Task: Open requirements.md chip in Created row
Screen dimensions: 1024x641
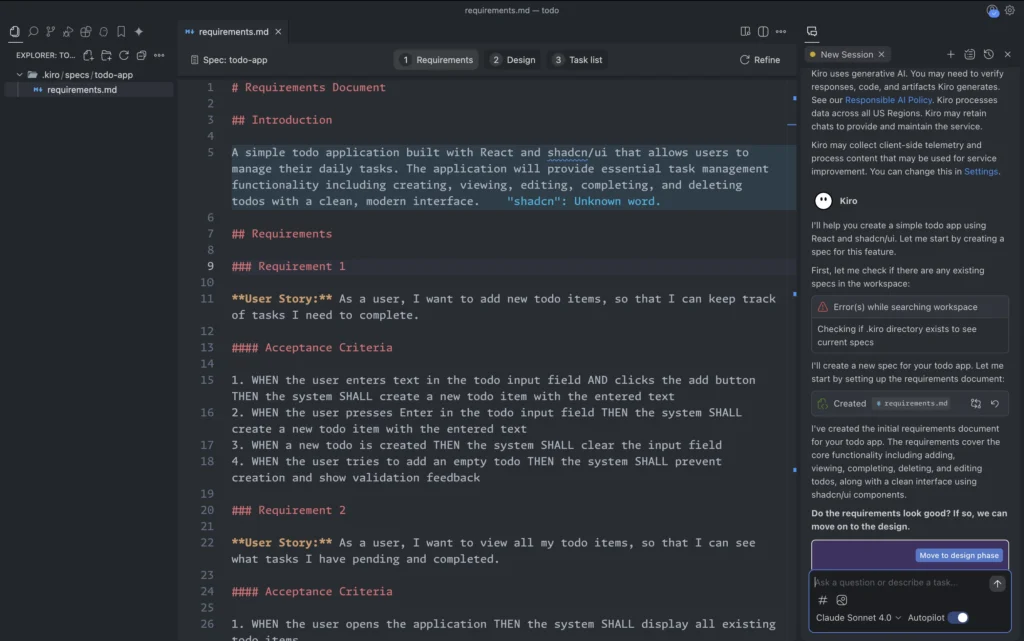Action: pos(912,404)
